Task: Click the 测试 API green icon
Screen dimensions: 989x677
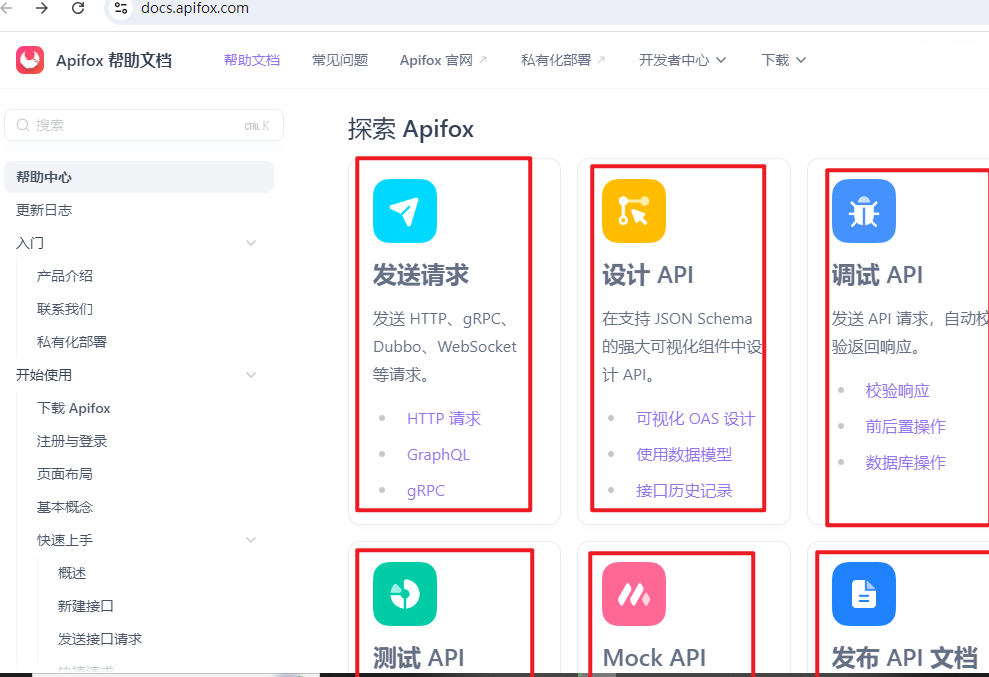Action: click(405, 594)
